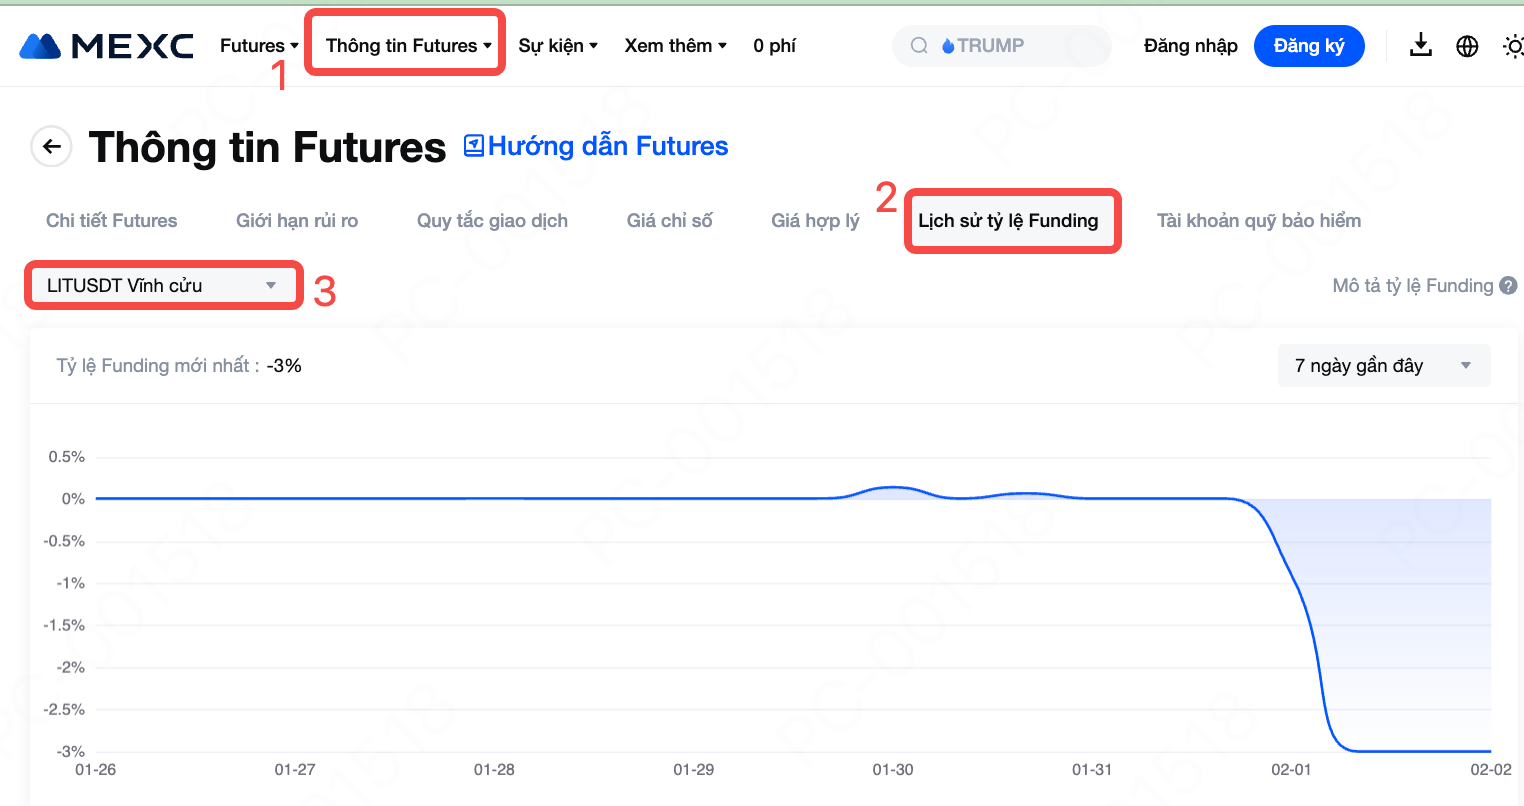Click the funding rate description help icon
1524x806 pixels.
tap(1508, 286)
